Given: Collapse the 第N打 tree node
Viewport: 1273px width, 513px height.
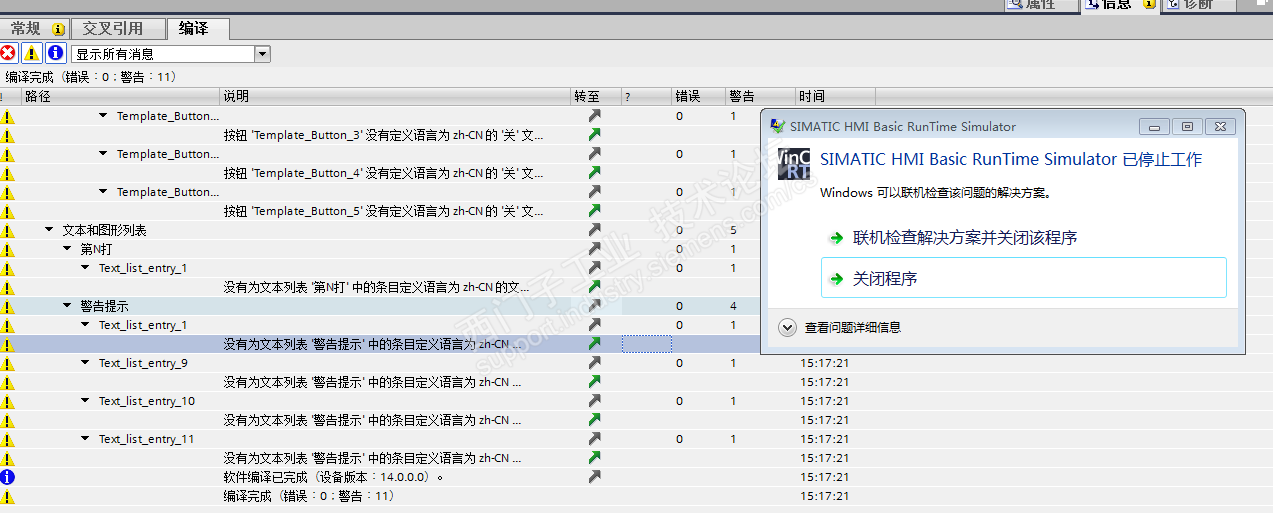Looking at the screenshot, I should [67, 249].
